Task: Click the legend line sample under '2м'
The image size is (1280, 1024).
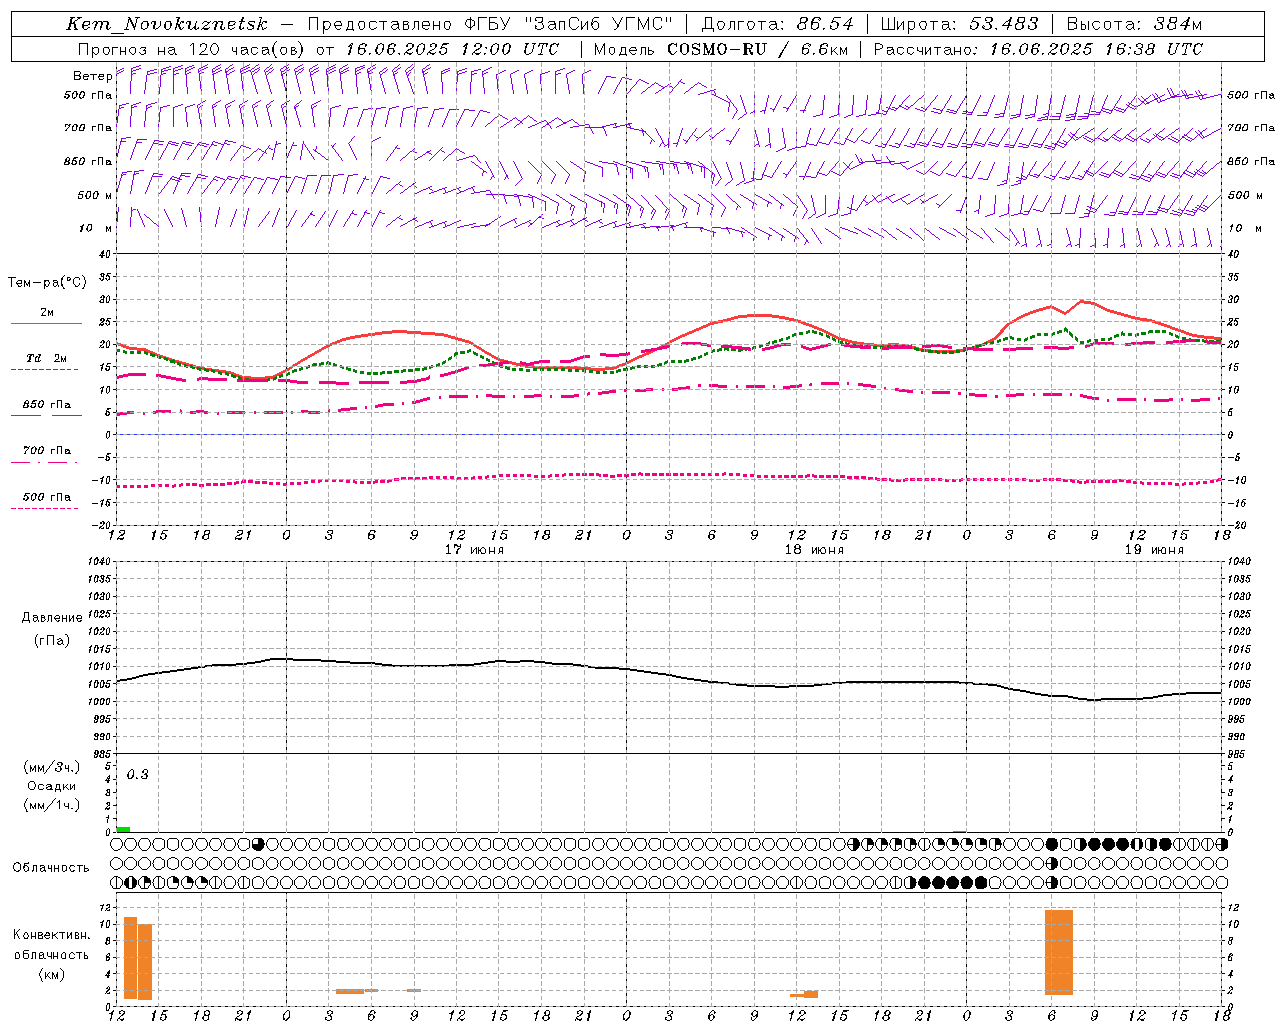Action: pos(46,324)
